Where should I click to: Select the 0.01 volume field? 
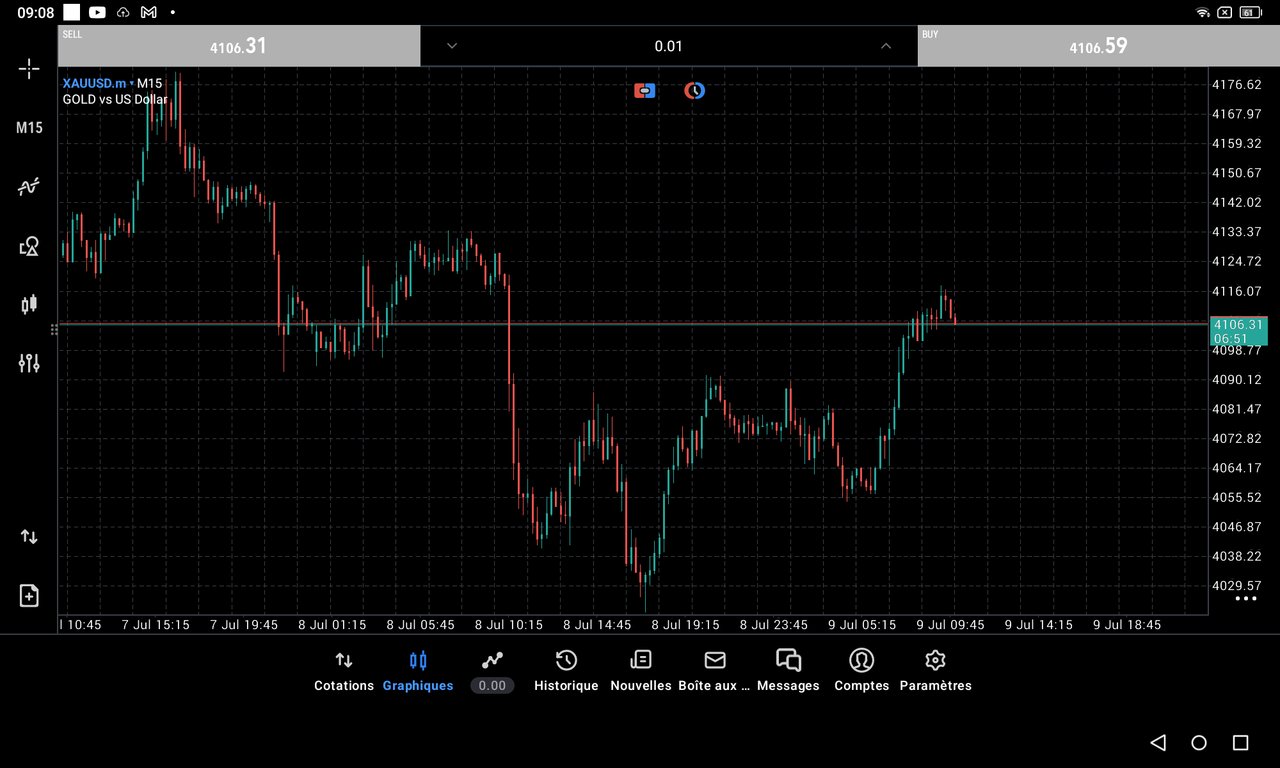668,46
